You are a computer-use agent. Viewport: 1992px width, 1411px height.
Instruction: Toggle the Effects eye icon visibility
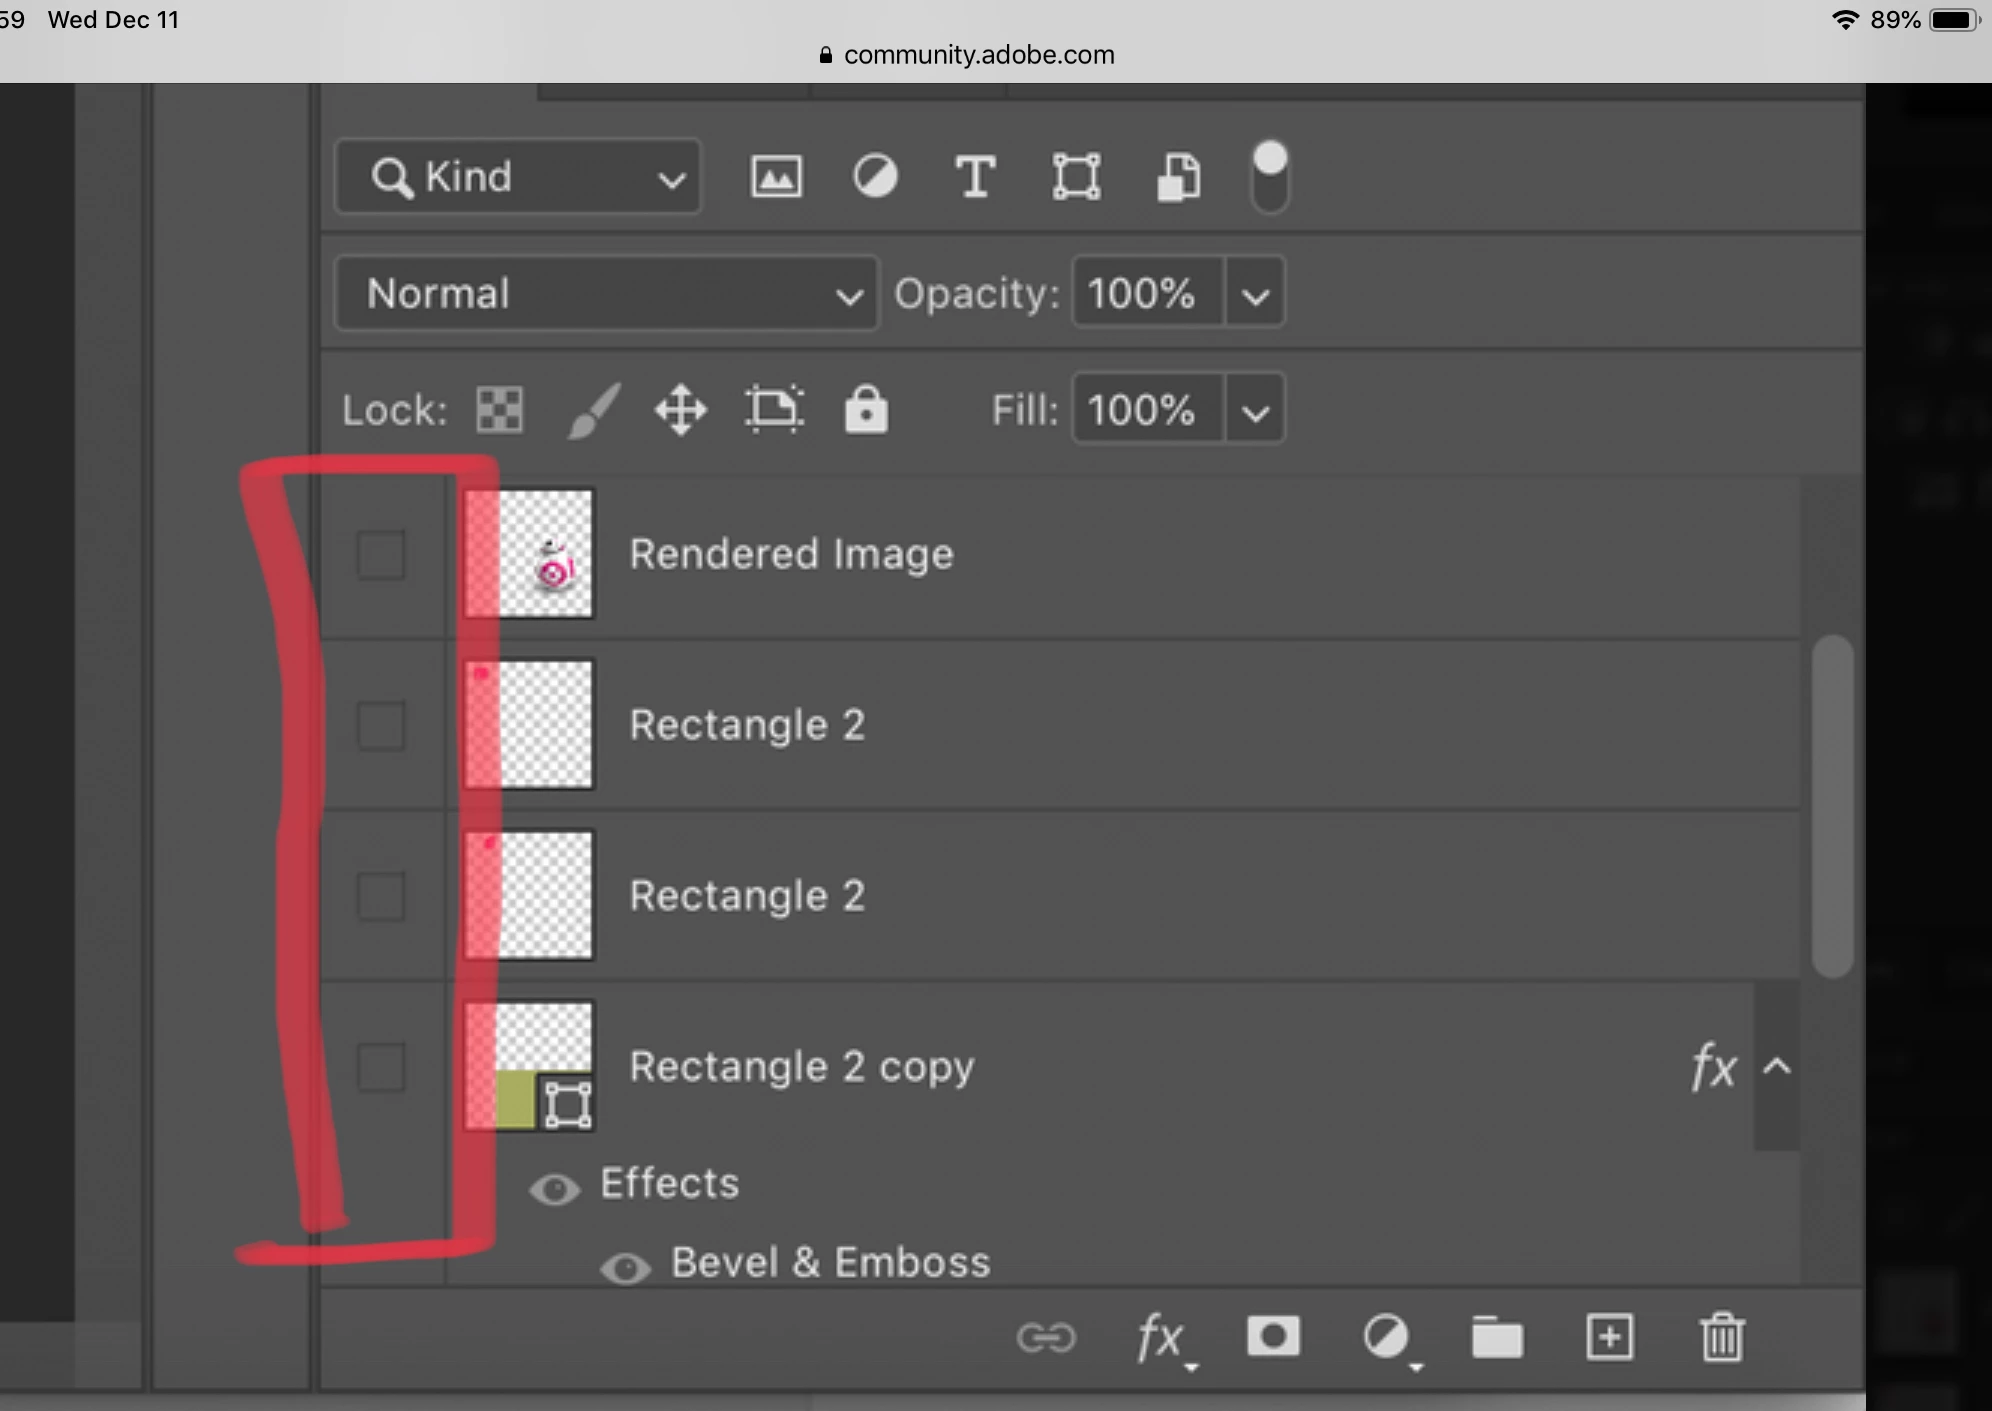pyautogui.click(x=555, y=1189)
